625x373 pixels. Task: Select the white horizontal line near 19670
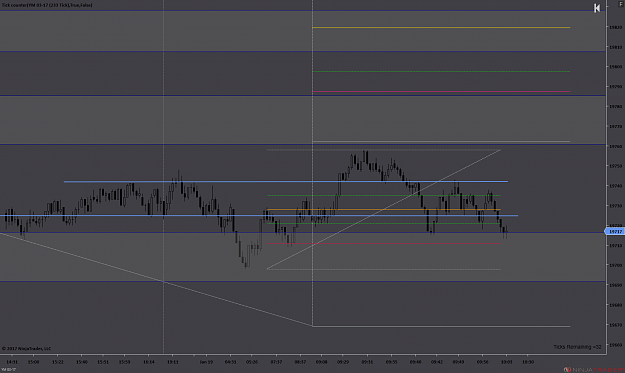point(441,326)
